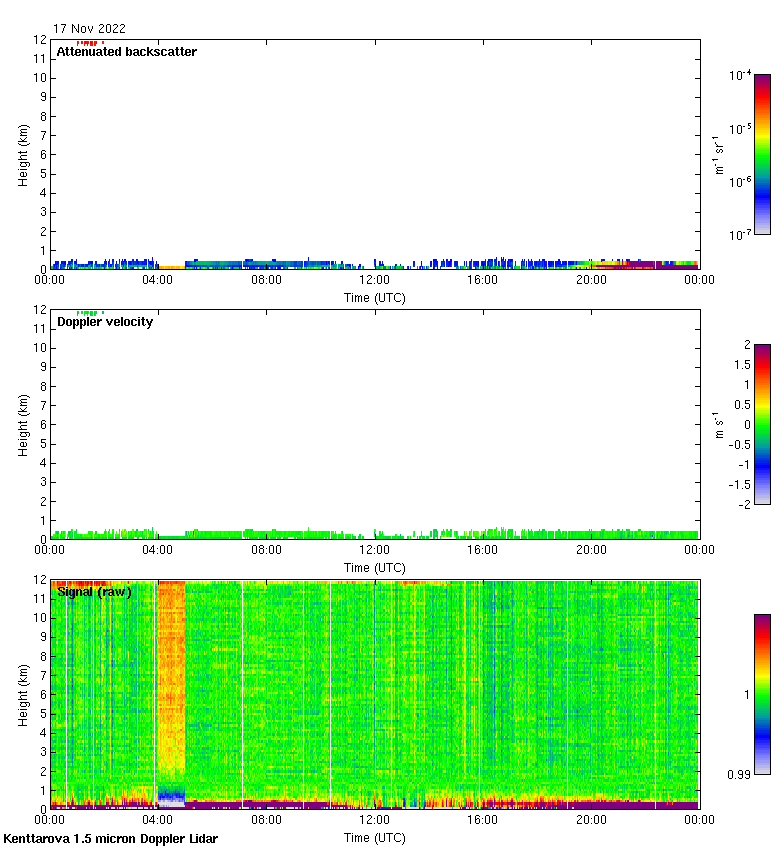Select the "Attenuated backscatter" panel title
The width and height of the screenshot is (780, 850).
pos(127,52)
